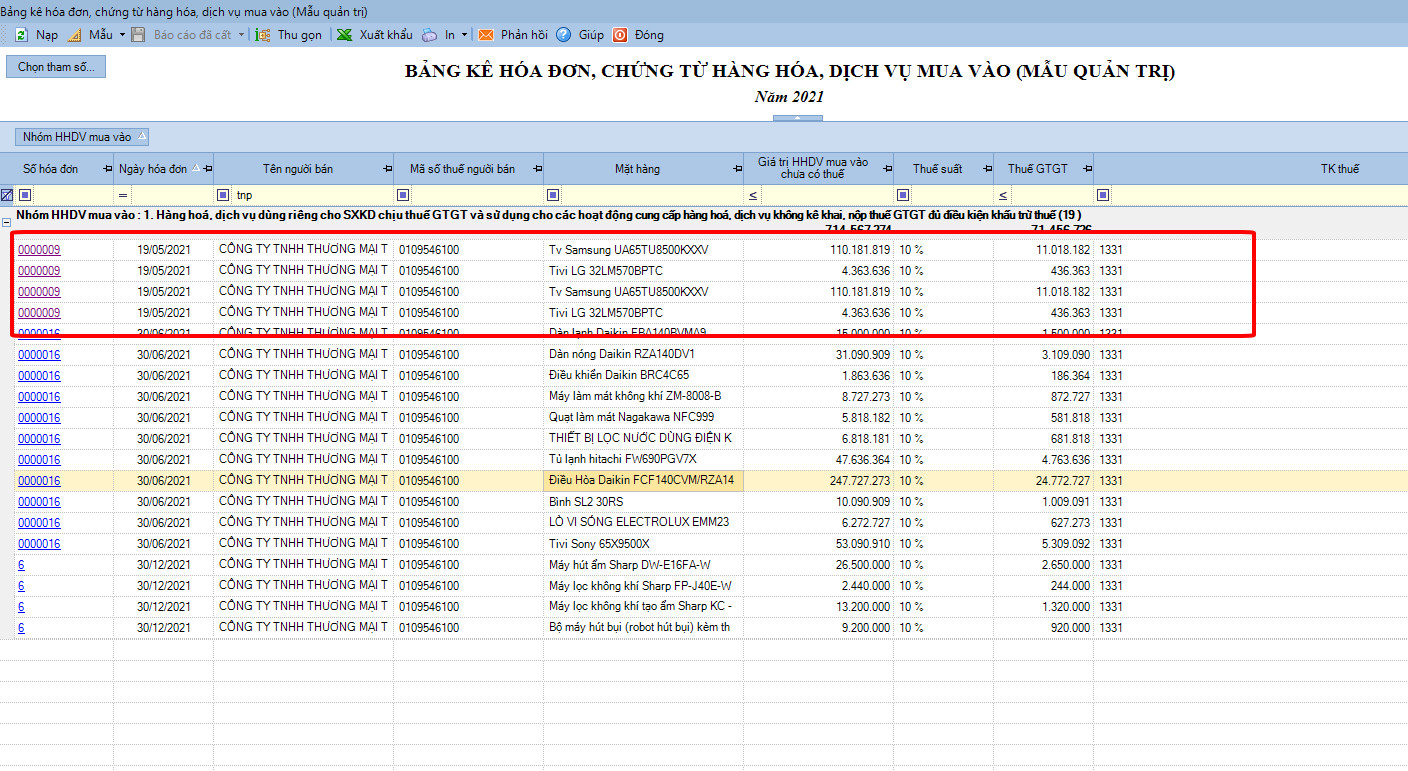Open invoice 6 for Bộ máy hút bụi
1408x771 pixels.
click(x=21, y=628)
